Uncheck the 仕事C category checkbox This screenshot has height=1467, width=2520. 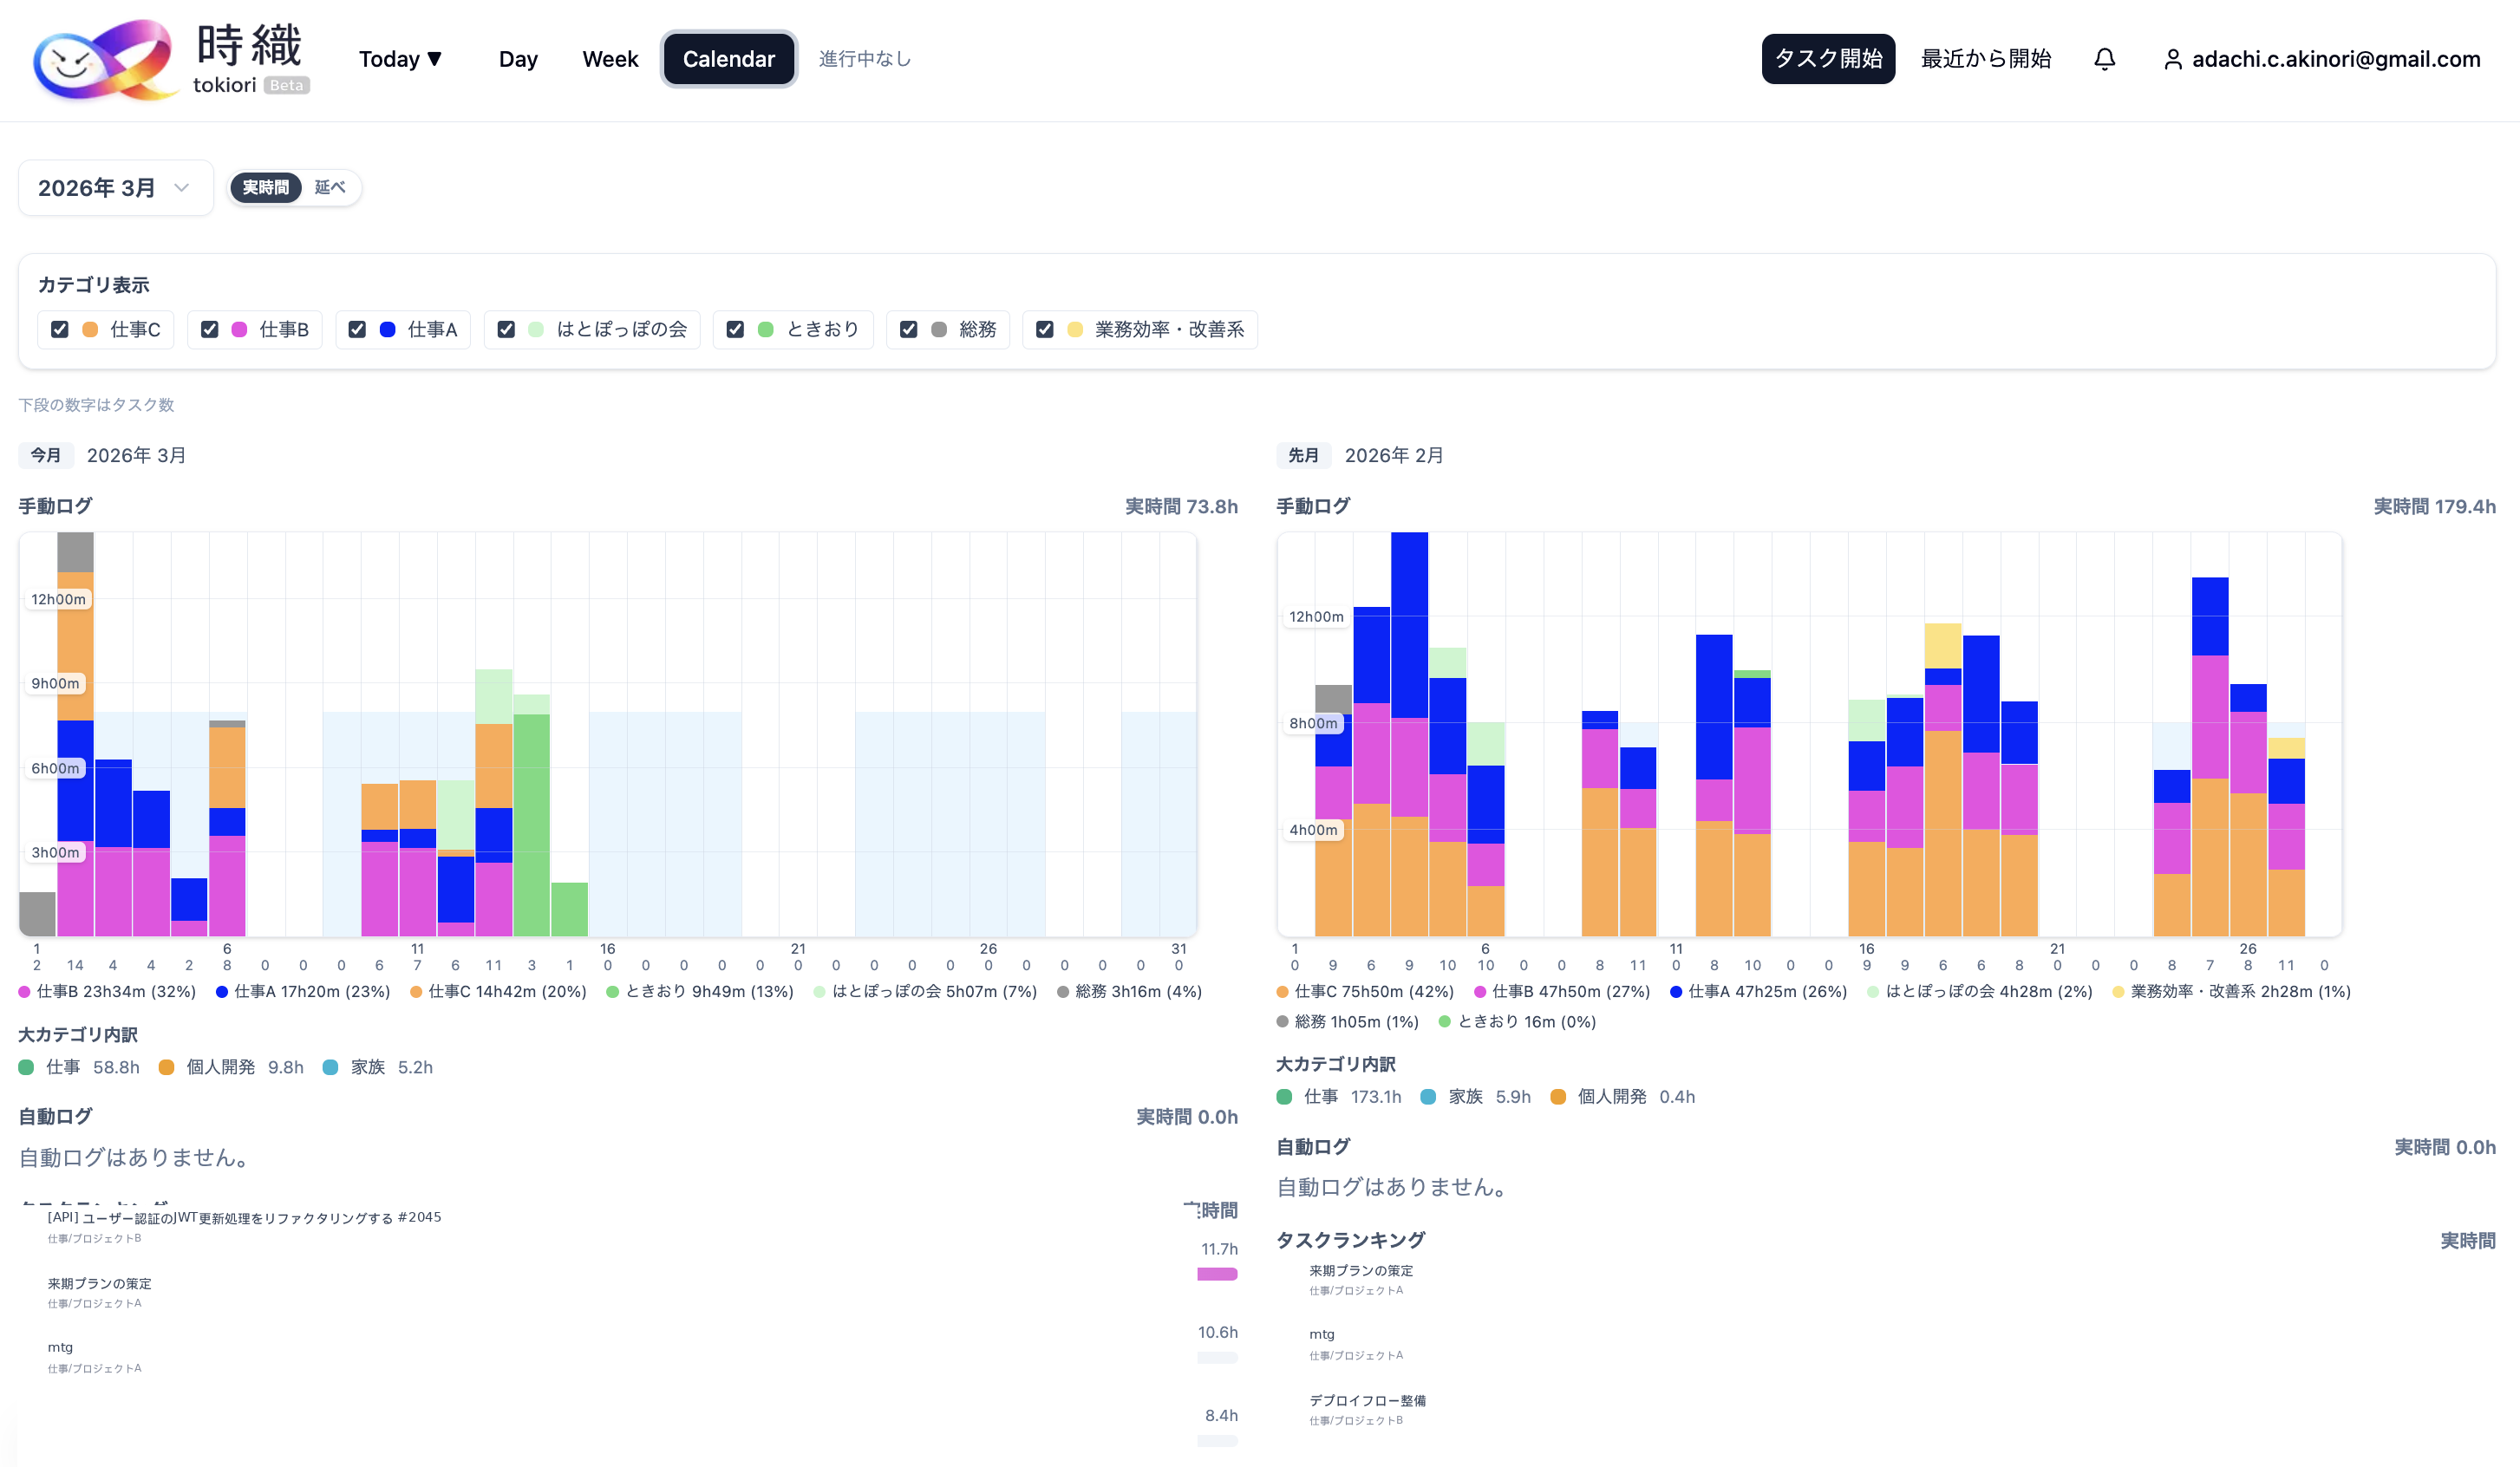60,330
